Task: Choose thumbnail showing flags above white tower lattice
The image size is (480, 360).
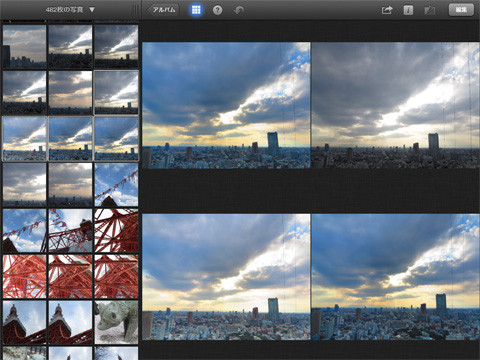Action: (x=70, y=230)
